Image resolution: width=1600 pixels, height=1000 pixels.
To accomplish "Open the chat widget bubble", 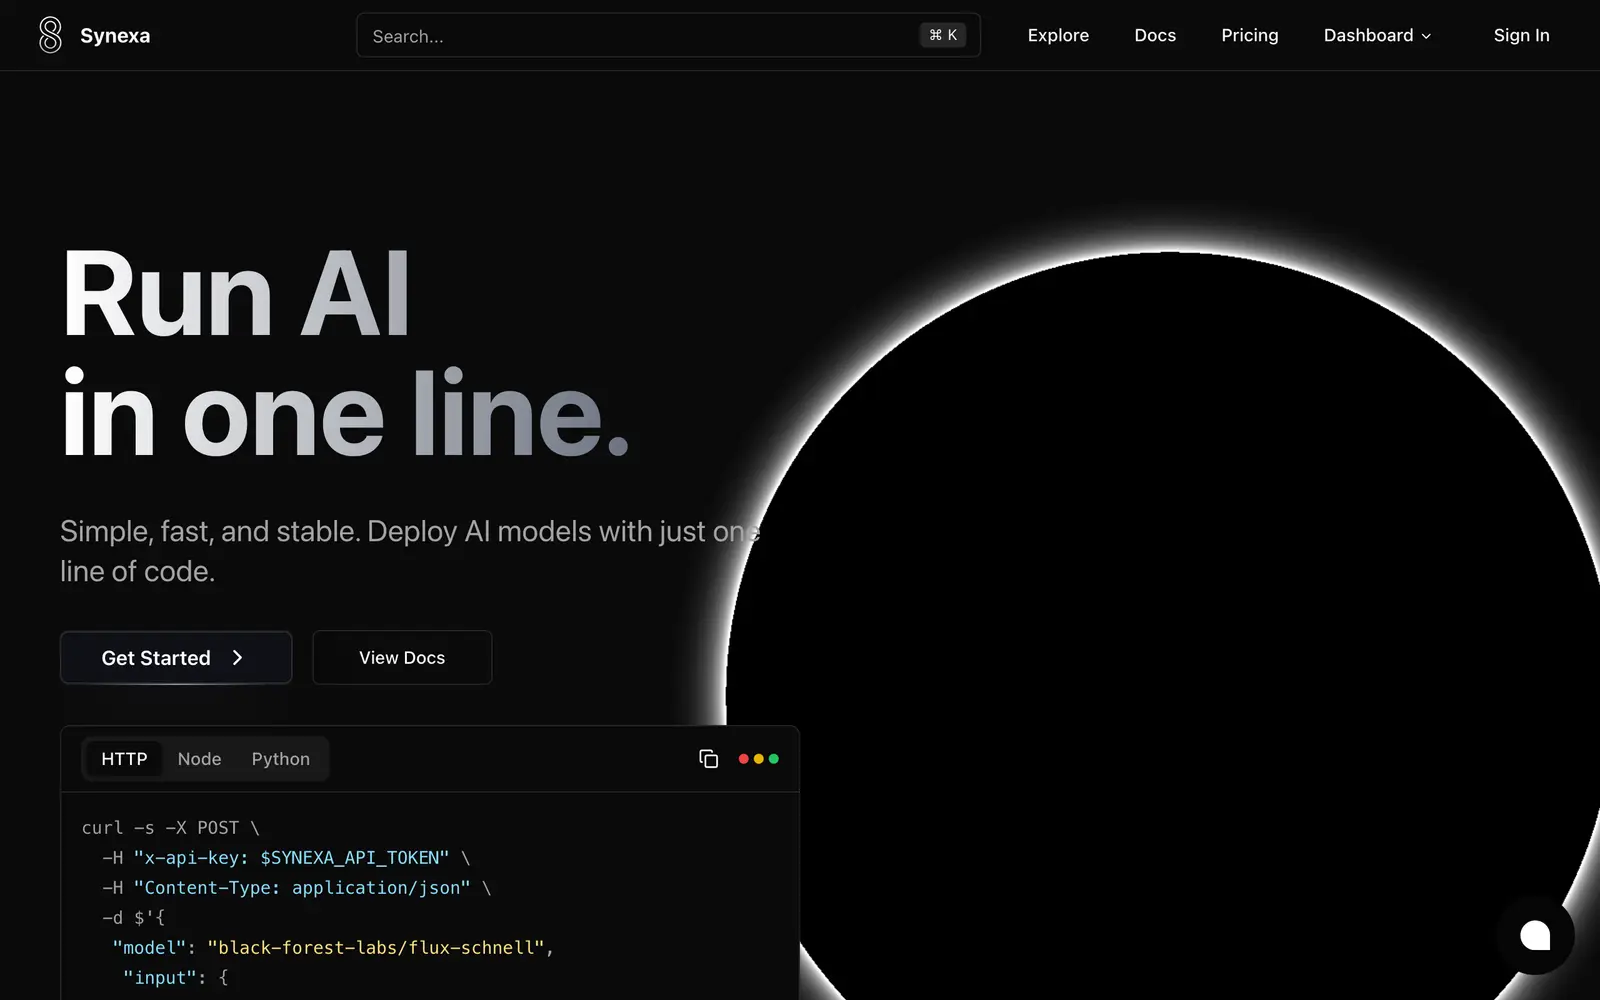I will point(1535,936).
